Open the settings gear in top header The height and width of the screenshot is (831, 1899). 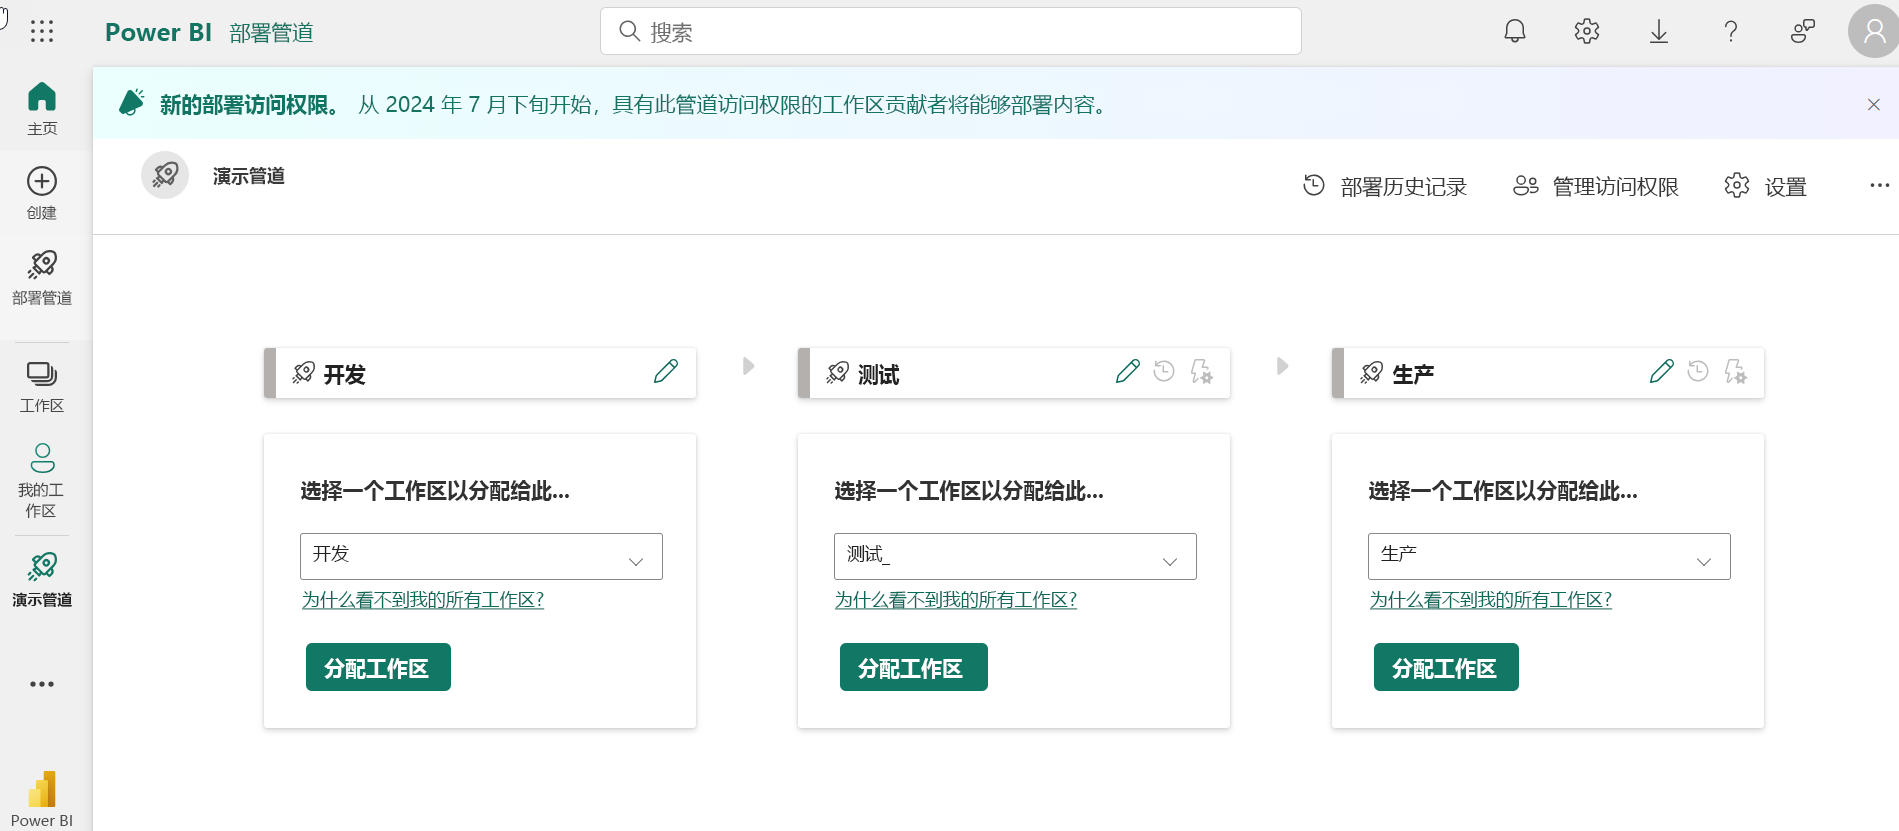1587,31
